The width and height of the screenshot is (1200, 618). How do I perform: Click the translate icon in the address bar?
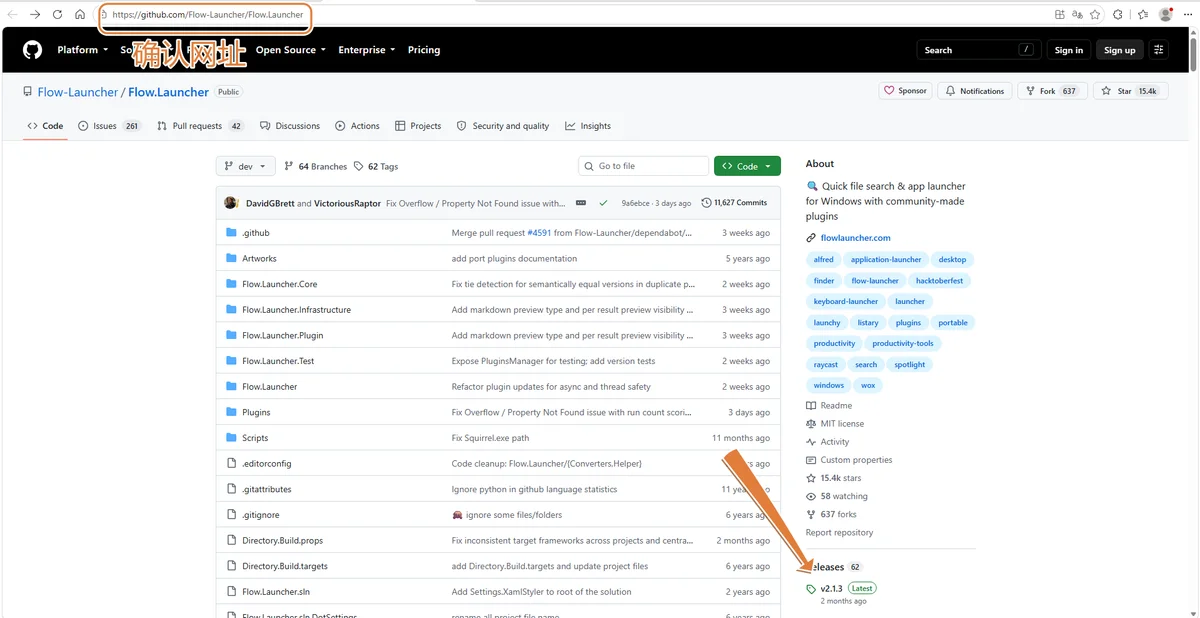click(x=1077, y=15)
